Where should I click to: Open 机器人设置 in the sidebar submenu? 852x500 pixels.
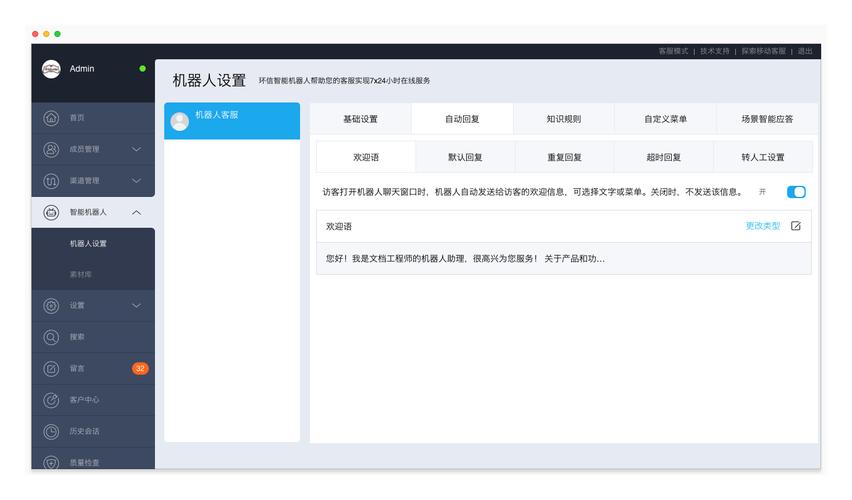[88, 243]
